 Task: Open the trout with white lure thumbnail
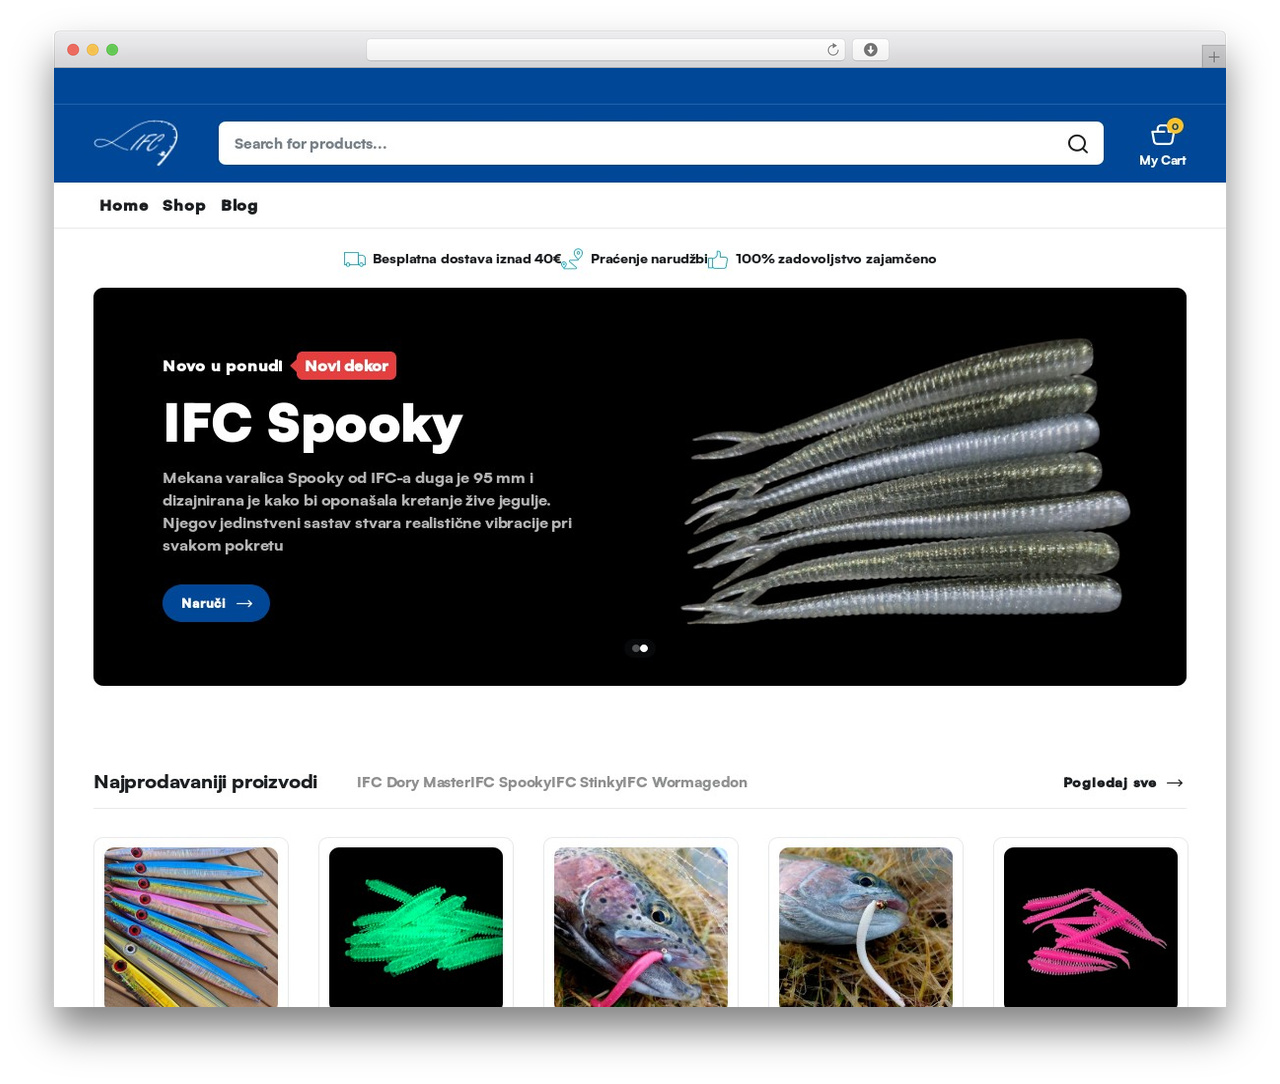click(x=866, y=927)
